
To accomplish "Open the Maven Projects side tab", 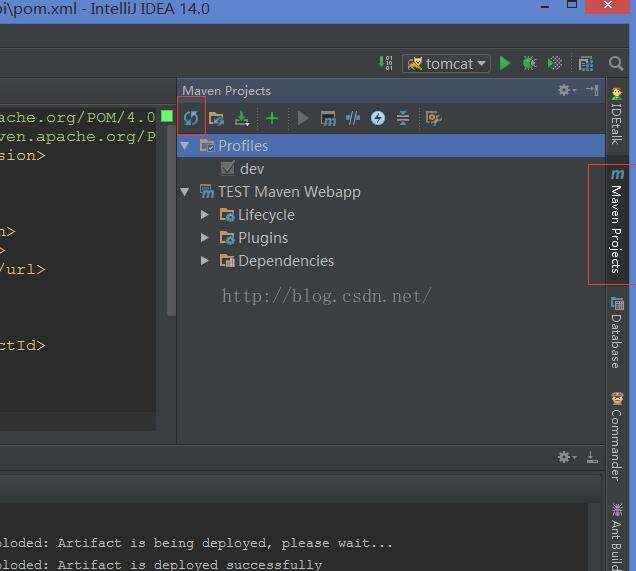I will (616, 224).
